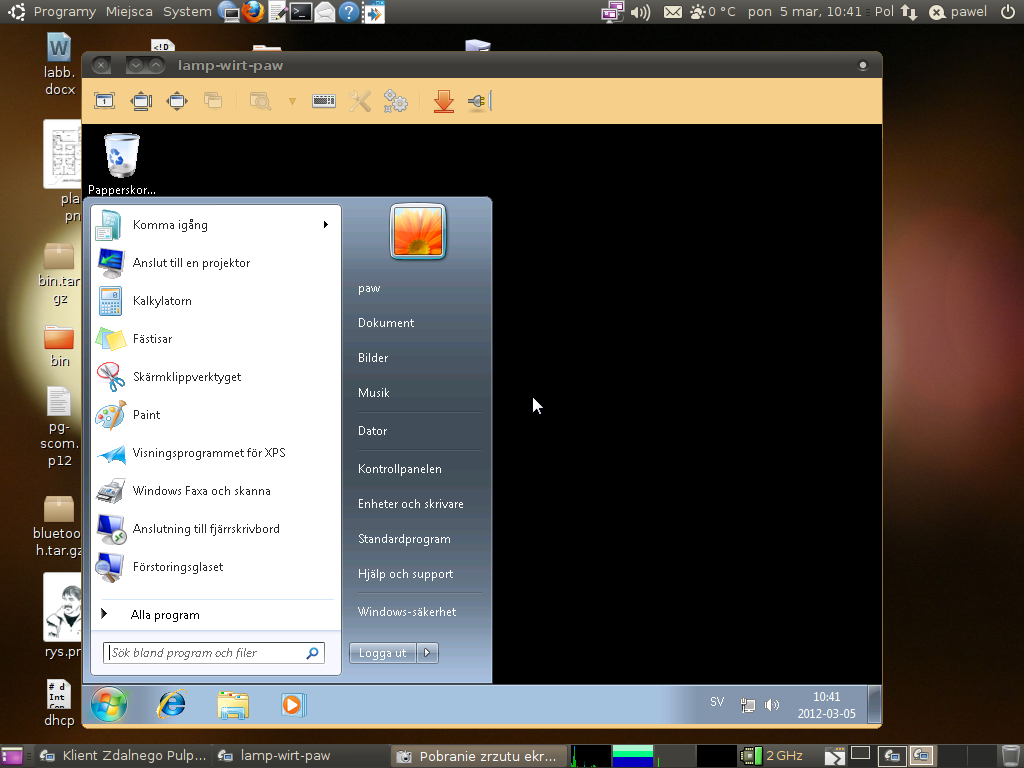Toggle keyboard grabbing in the toolbar
The image size is (1024, 768).
point(323,101)
